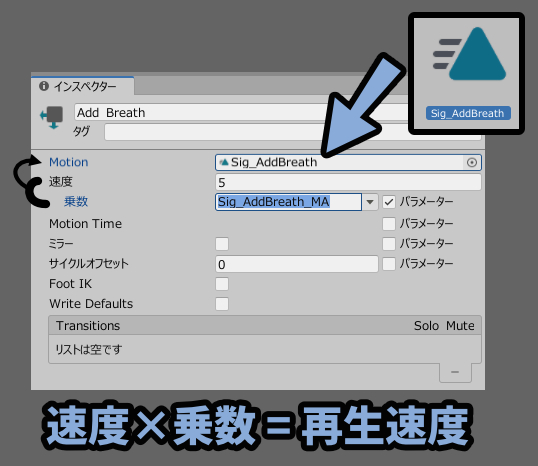The width and height of the screenshot is (538, 466).
Task: Click the minus button below the Transitions list
Action: point(455,372)
